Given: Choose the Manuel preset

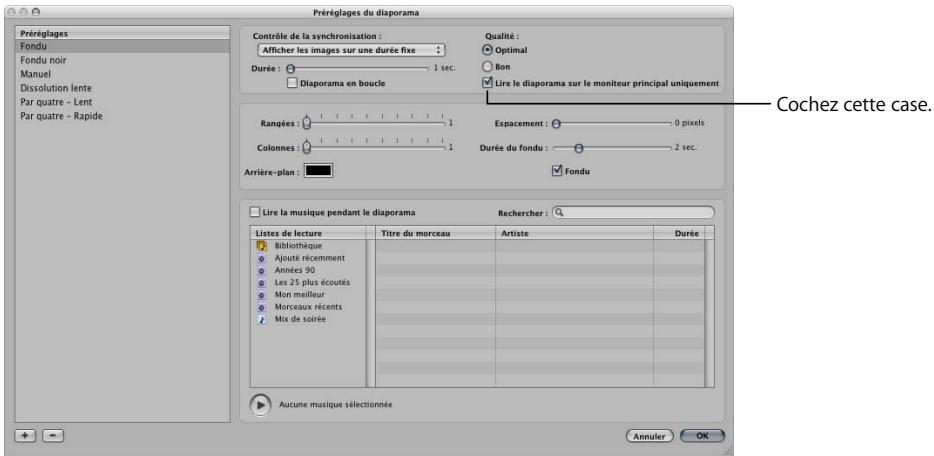Looking at the screenshot, I should (x=122, y=74).
